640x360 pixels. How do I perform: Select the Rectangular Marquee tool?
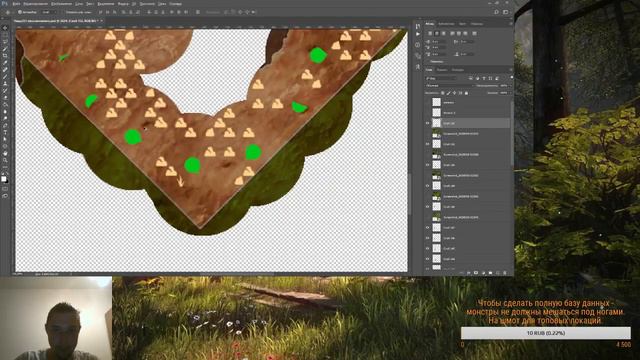[5, 35]
